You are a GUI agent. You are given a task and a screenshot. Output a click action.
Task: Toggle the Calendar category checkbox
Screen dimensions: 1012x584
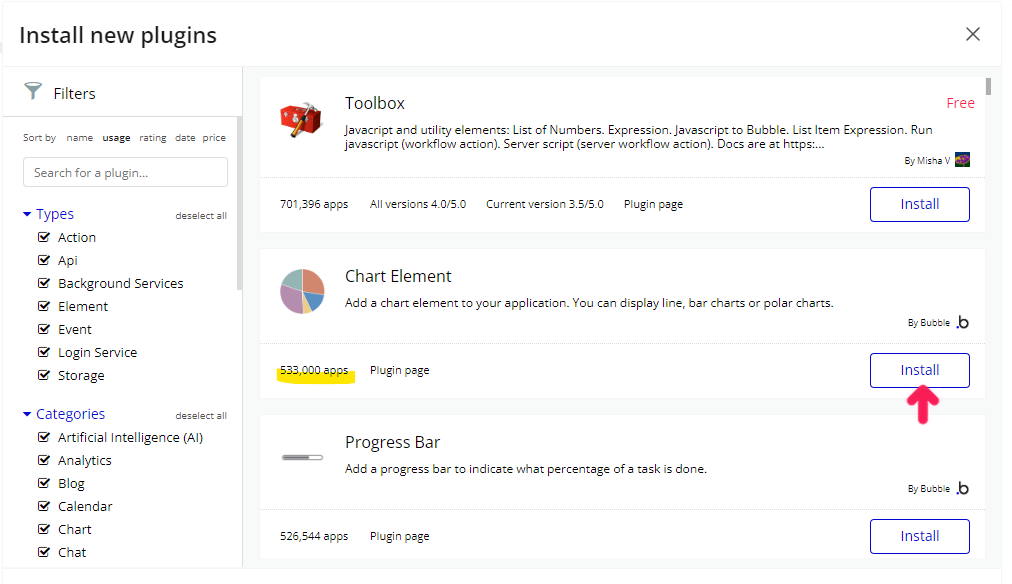(44, 506)
